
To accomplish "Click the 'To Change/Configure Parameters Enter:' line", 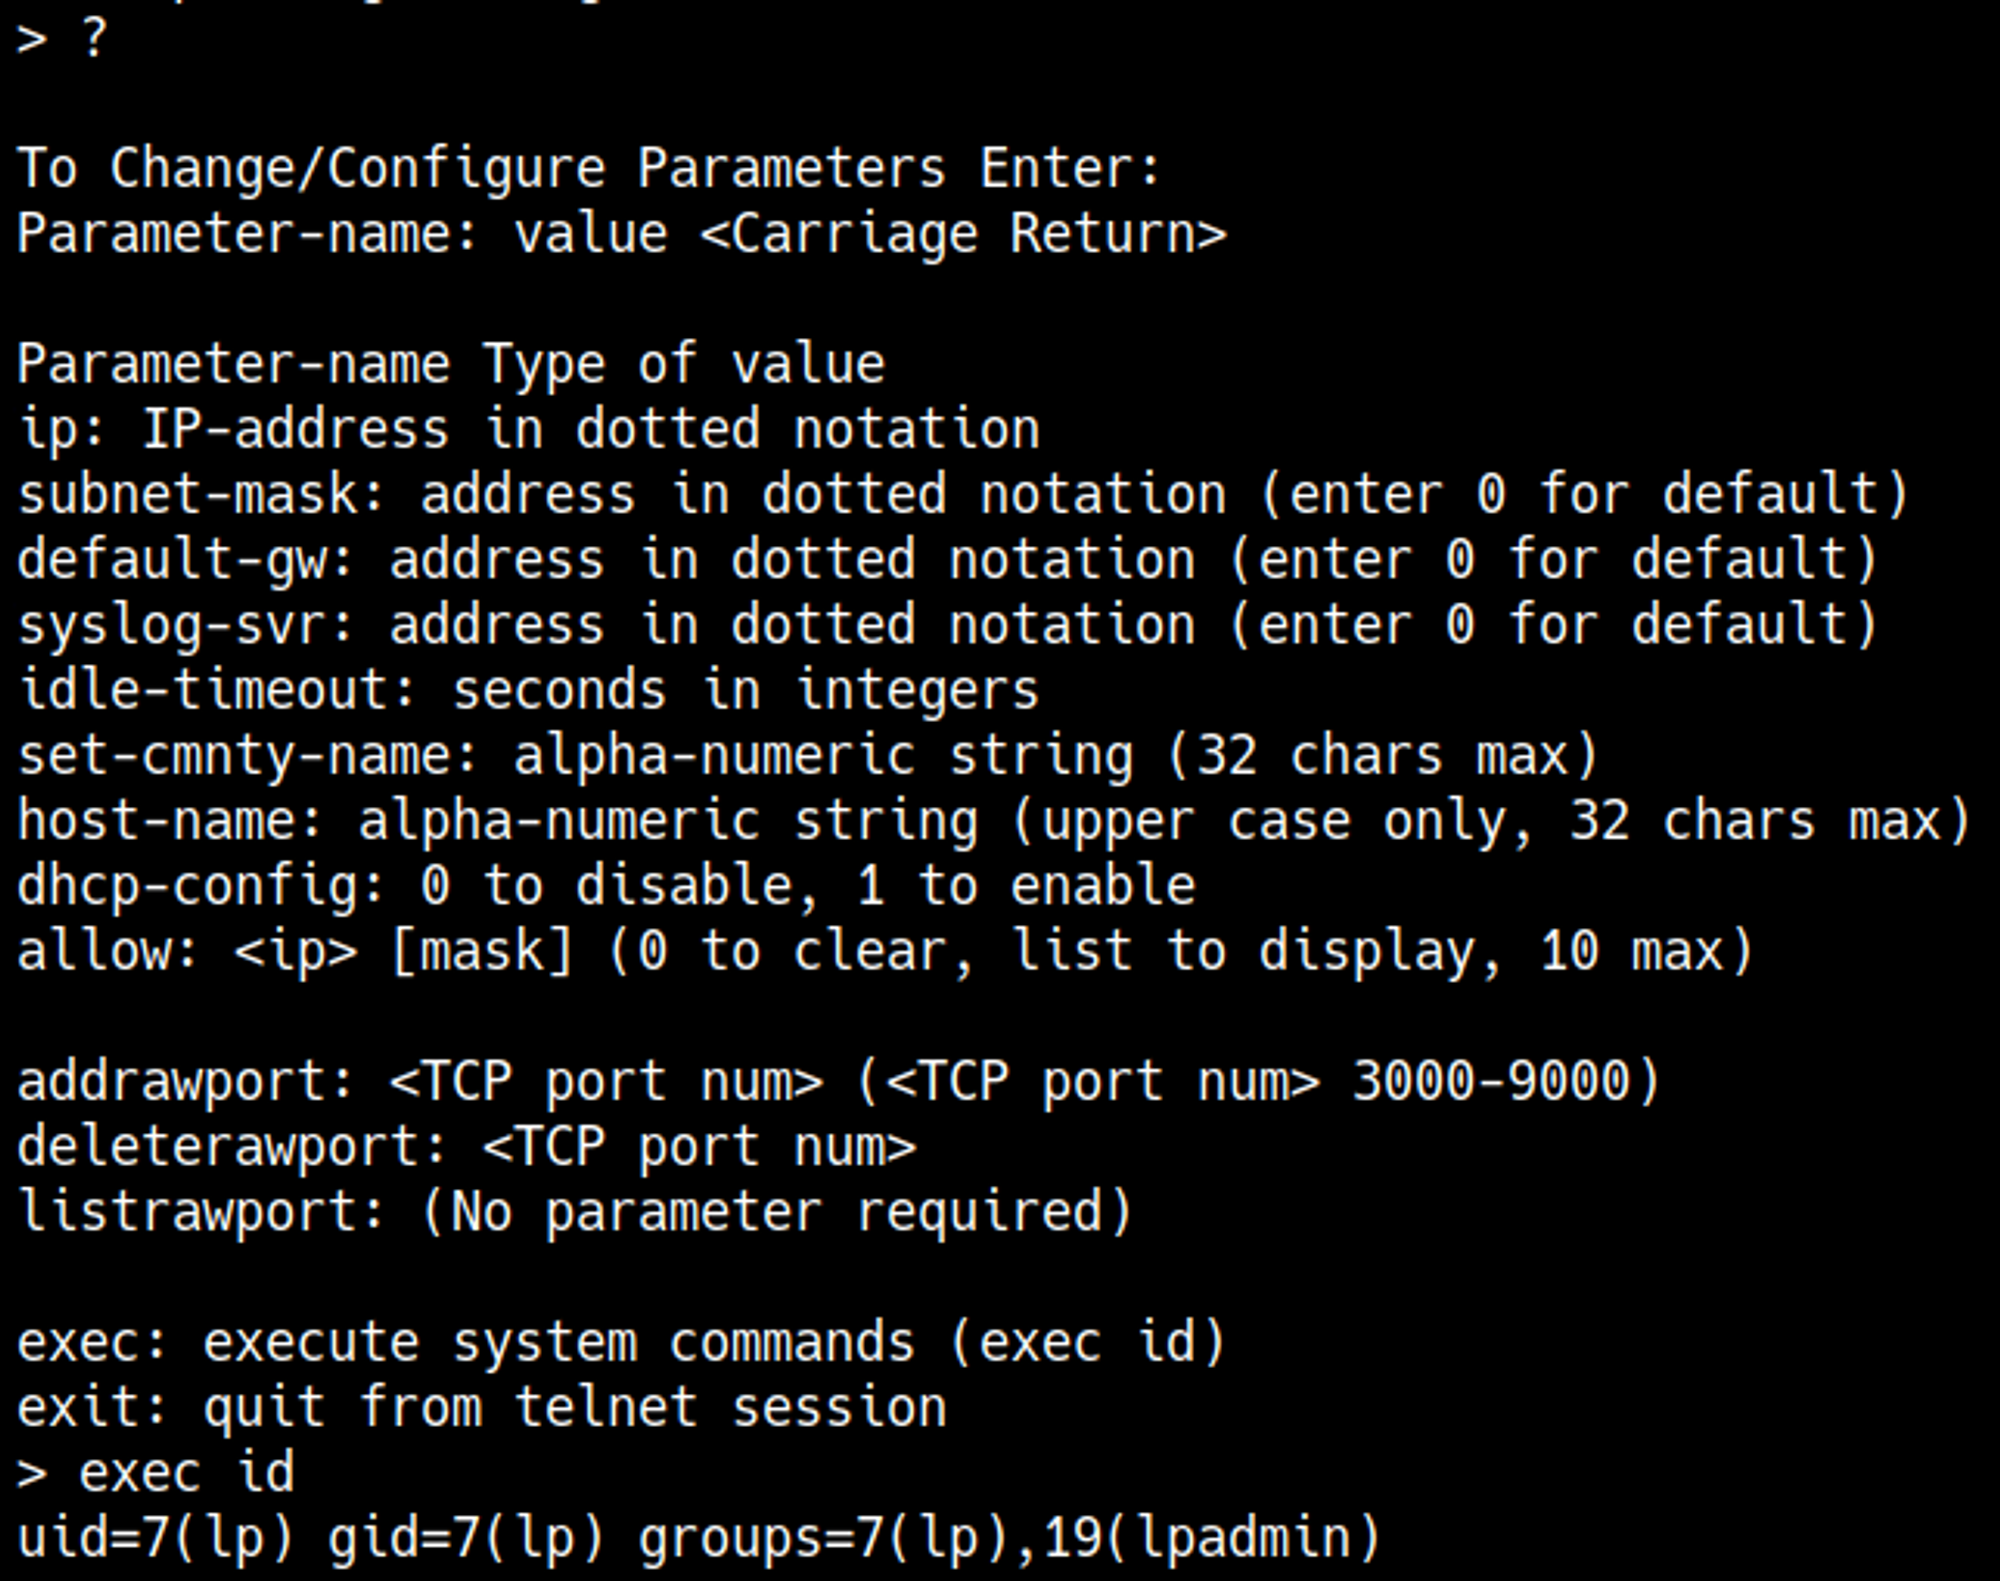I will (x=588, y=168).
